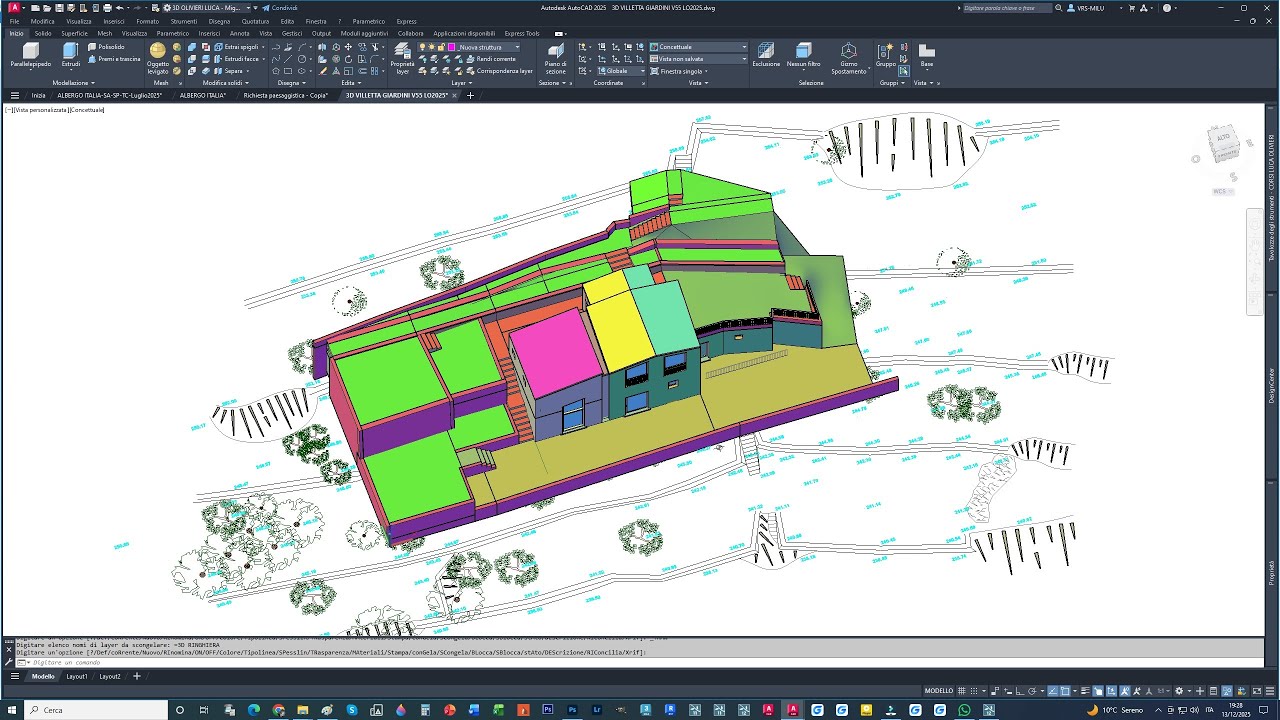
Task: Open the help question mark icon
Action: coord(1167,8)
